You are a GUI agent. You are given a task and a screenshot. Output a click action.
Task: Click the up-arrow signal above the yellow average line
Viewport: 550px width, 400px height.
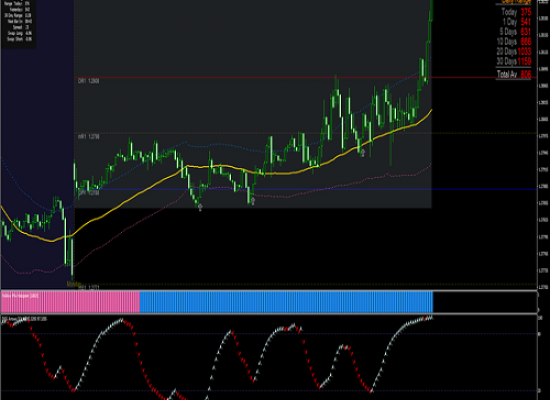click(x=363, y=153)
